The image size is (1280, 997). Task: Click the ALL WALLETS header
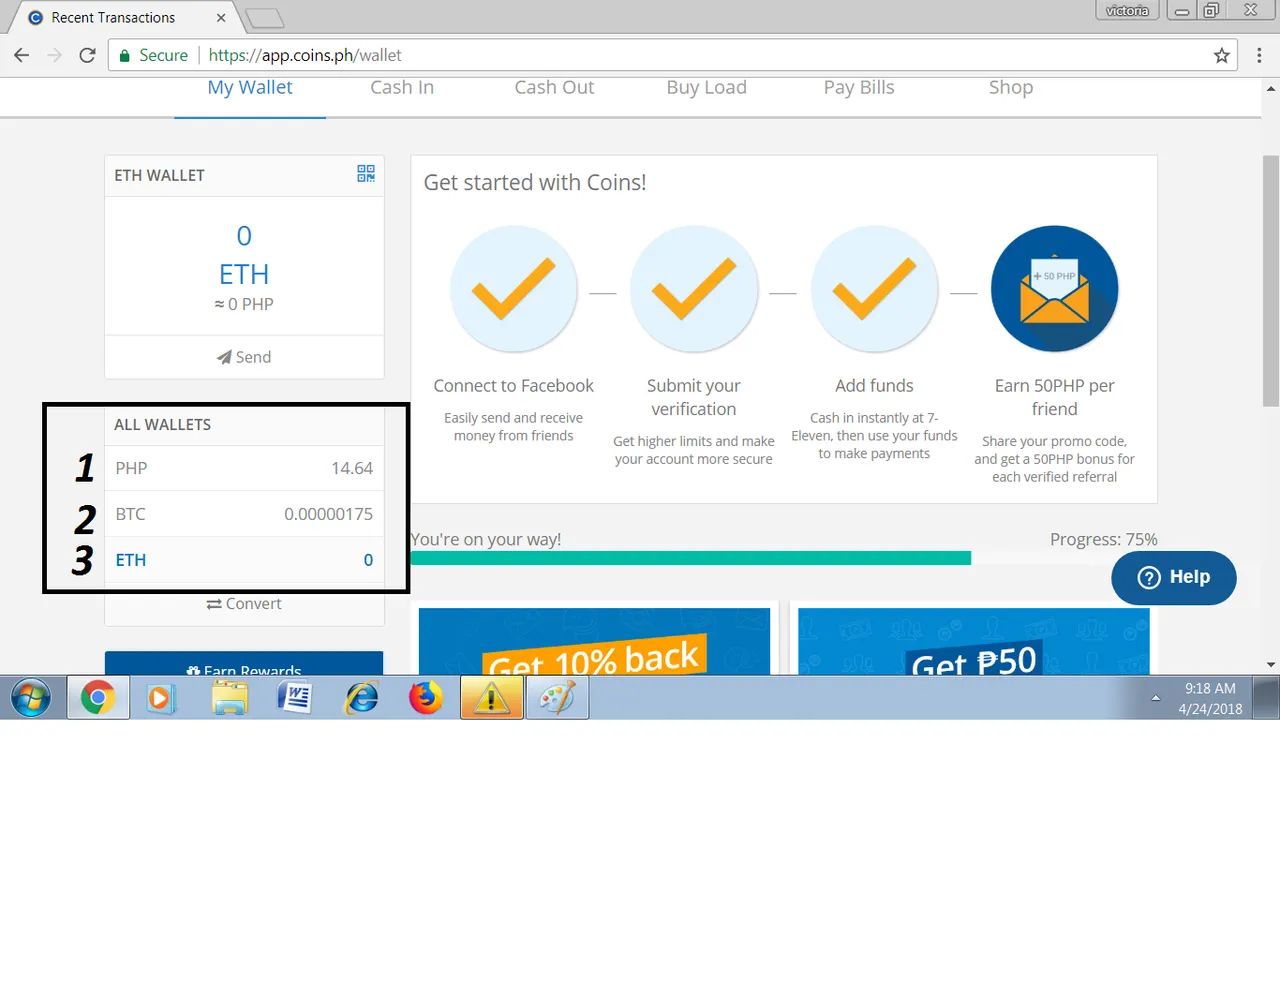tap(162, 425)
